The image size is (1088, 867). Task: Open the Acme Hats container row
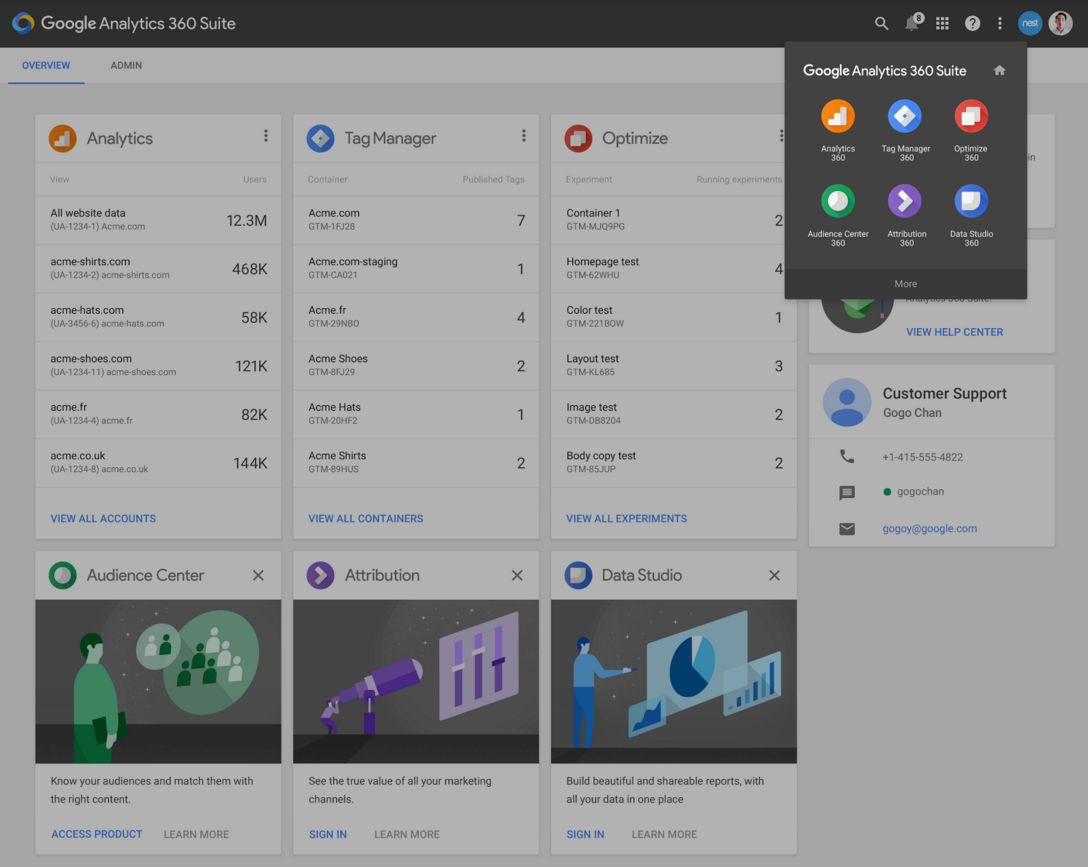coord(416,414)
